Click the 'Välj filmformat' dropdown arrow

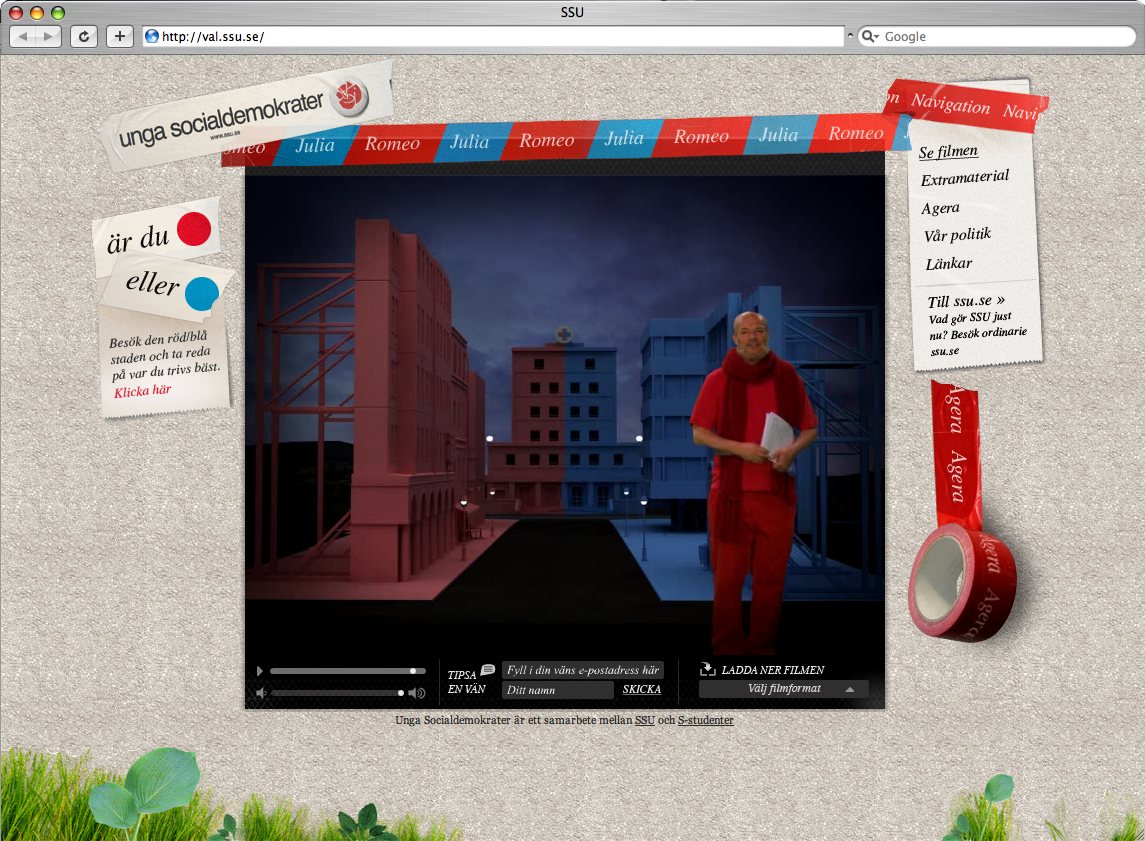tap(850, 689)
